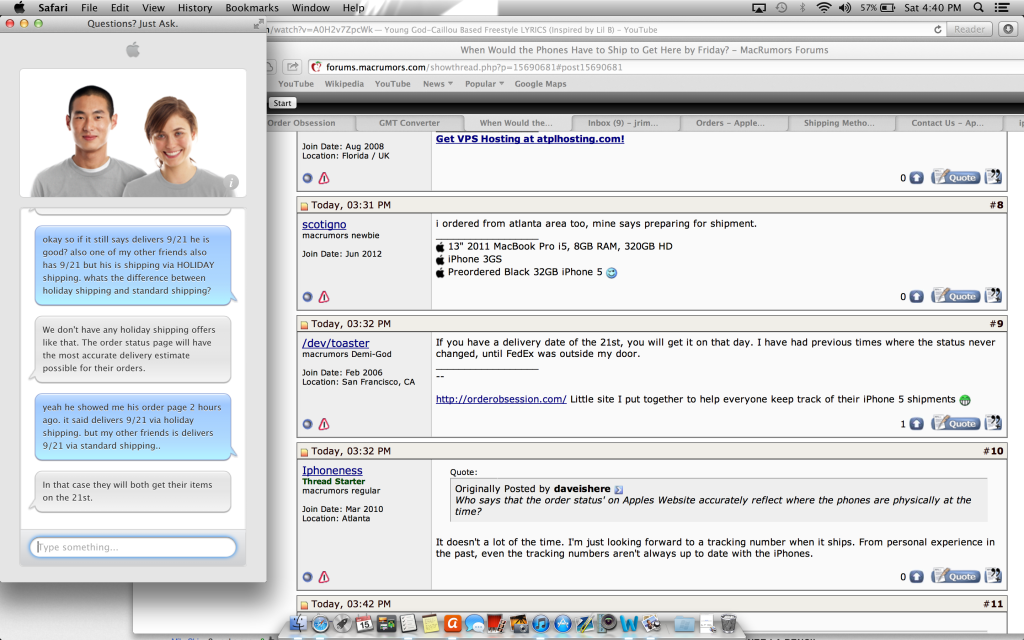Open Spotlight search magnifier
The height and width of the screenshot is (640, 1024).
[978, 8]
